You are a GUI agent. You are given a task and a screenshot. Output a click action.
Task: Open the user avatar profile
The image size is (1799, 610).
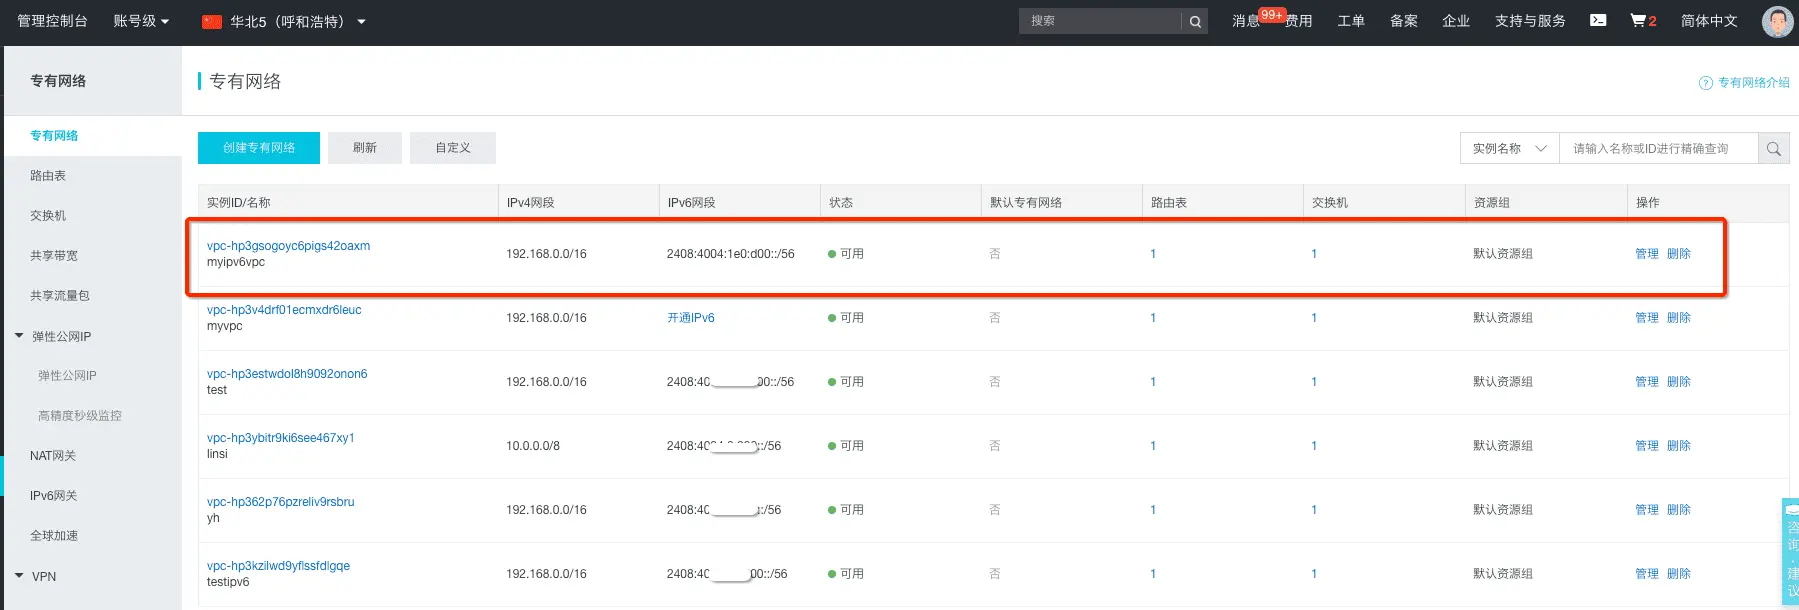click(1777, 21)
